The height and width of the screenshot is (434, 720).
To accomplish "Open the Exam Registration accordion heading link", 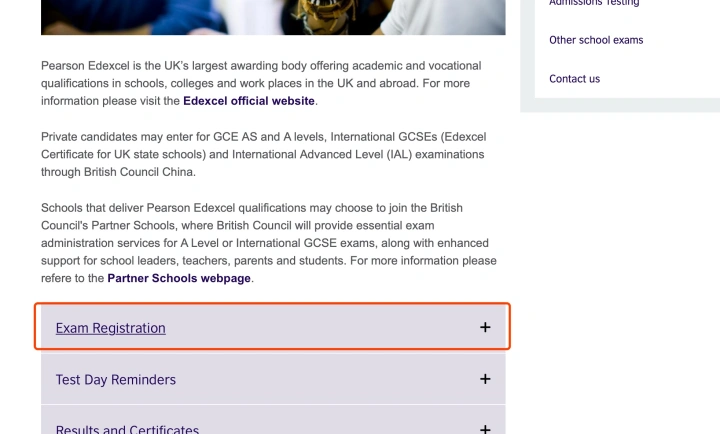I will (111, 328).
